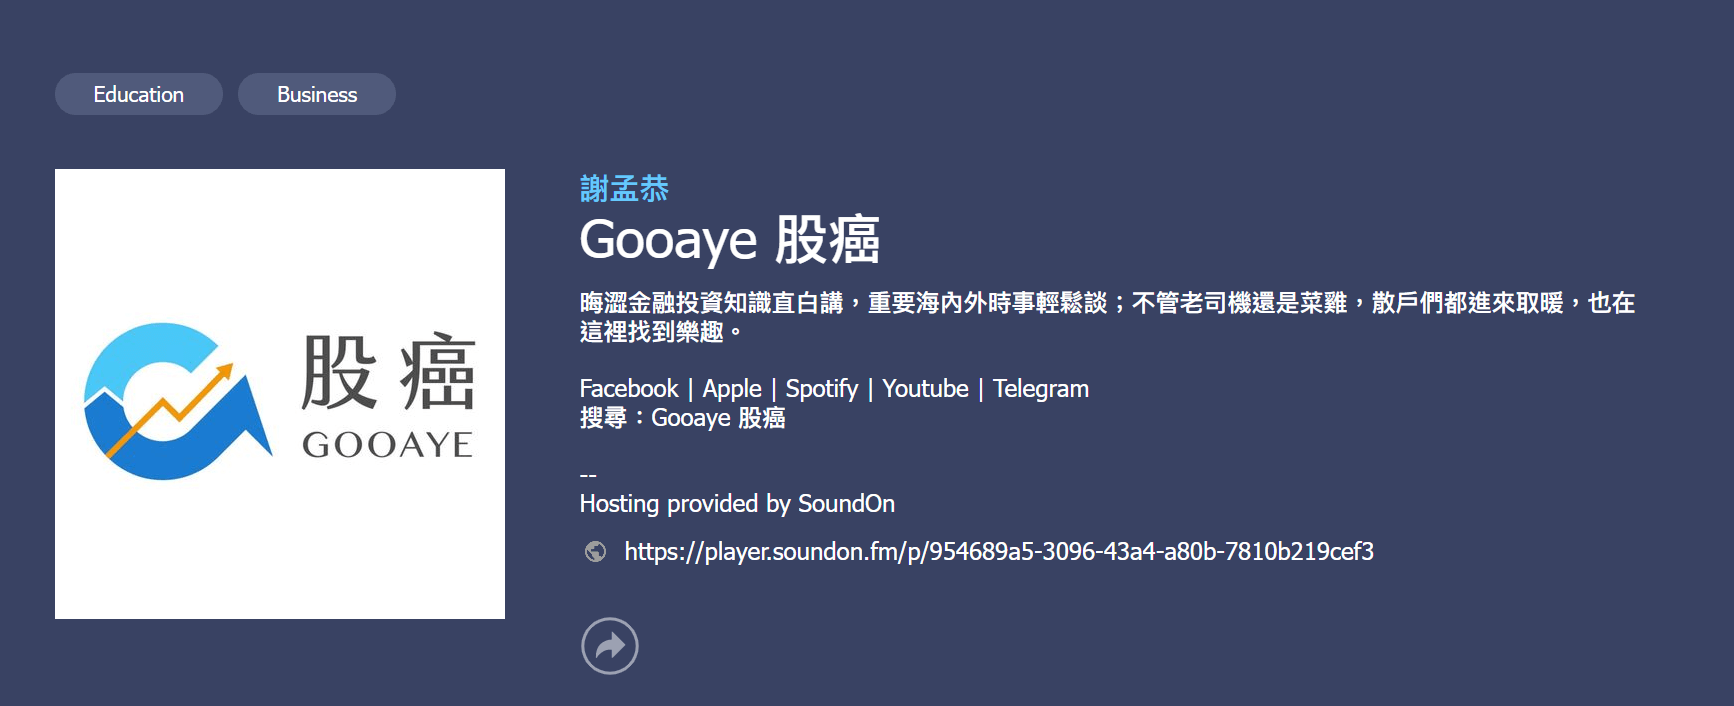Click the Gooaye 股癌 podcast cover art

(280, 394)
